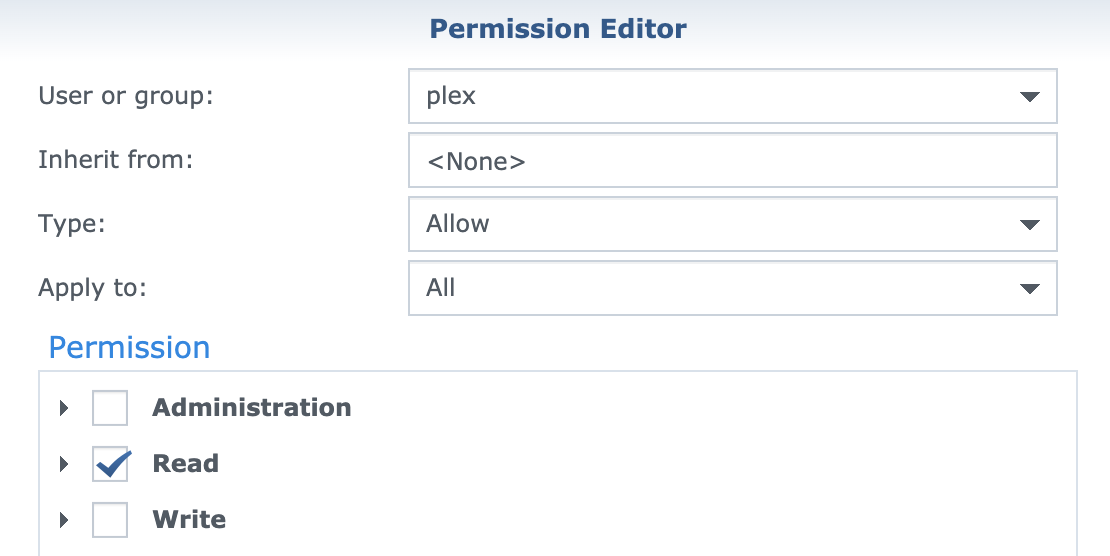
Task: Open the Type combo box showing Allow
Action: (700, 225)
